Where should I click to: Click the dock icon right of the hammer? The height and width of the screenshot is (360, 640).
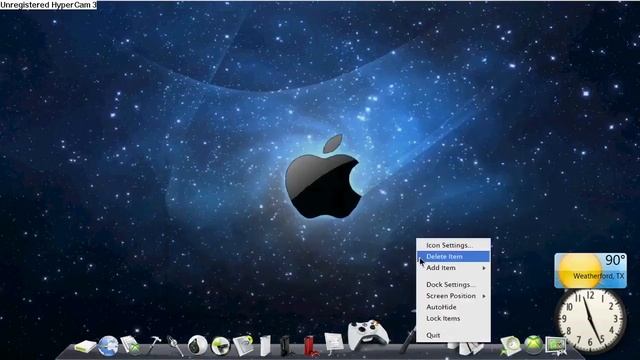point(176,346)
